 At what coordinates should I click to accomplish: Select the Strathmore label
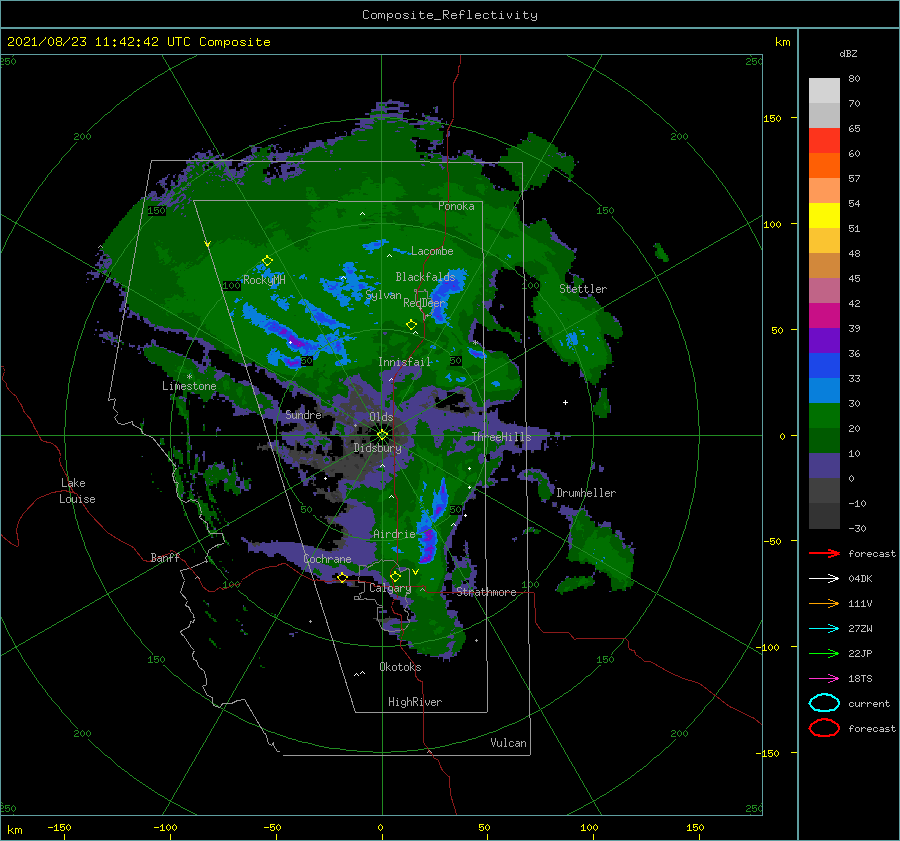(487, 592)
